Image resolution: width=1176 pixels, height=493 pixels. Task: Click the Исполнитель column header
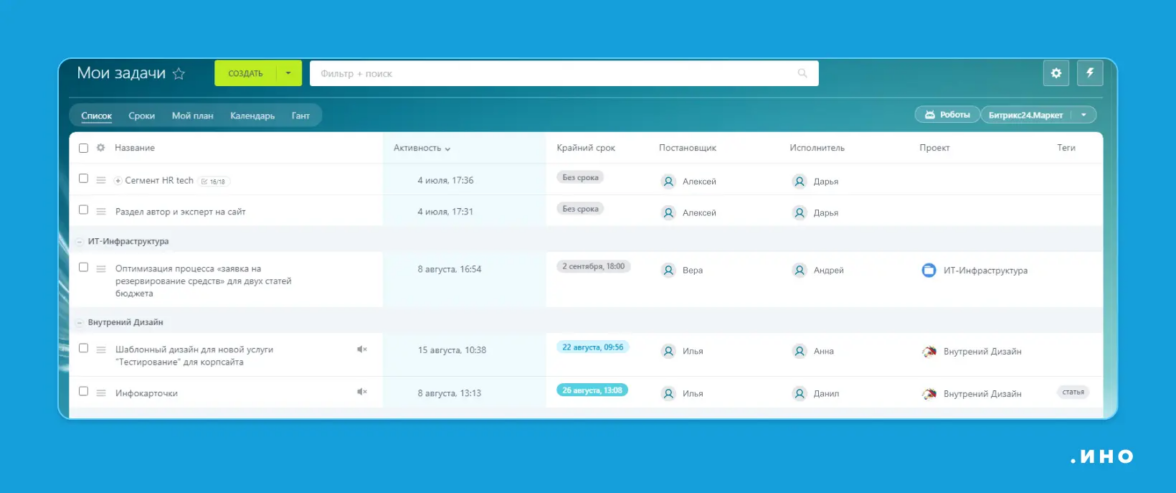(x=818, y=148)
